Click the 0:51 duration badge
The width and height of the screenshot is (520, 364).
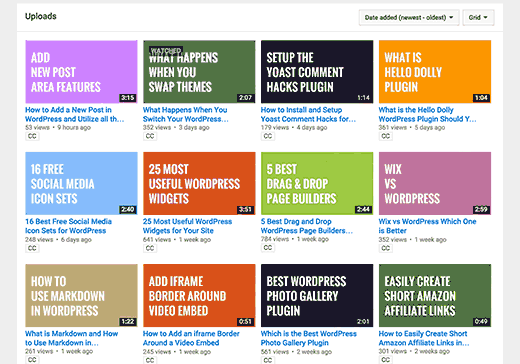pos(245,321)
